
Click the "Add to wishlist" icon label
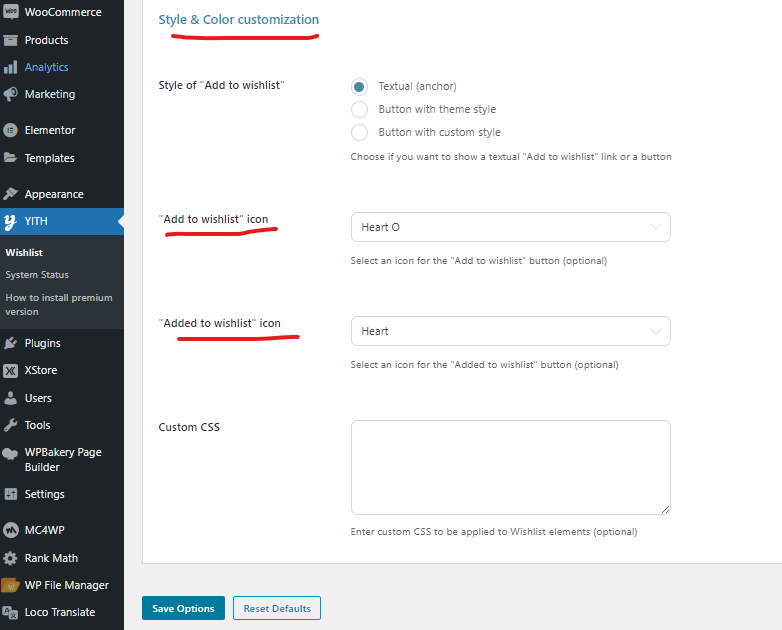tap(213, 219)
